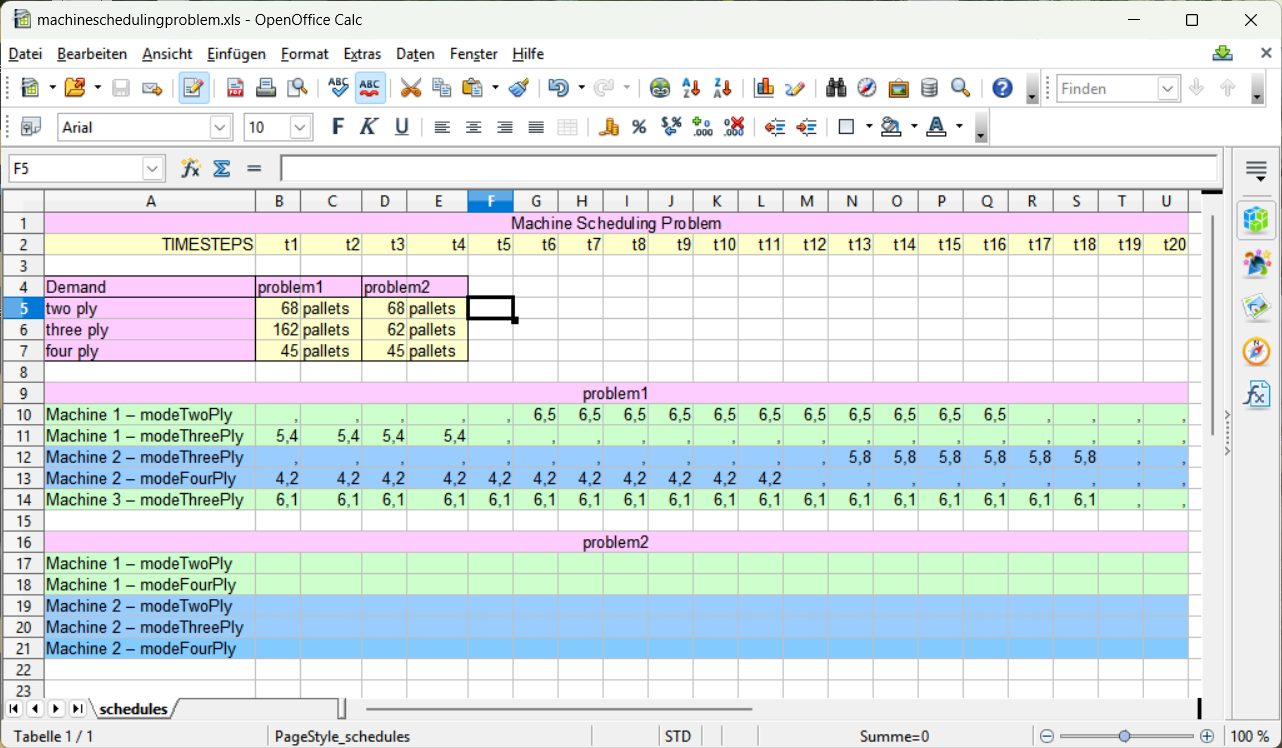The height and width of the screenshot is (748, 1282).
Task: Click the New document icon
Action: [x=30, y=88]
